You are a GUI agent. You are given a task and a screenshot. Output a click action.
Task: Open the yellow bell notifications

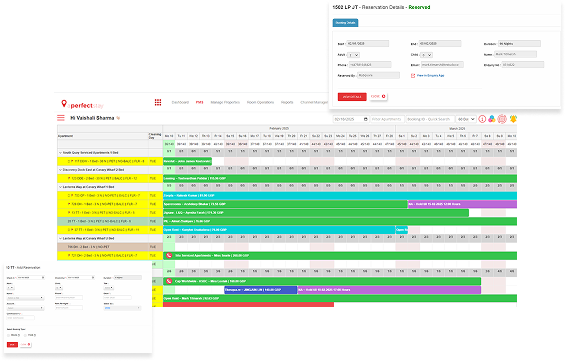point(513,119)
